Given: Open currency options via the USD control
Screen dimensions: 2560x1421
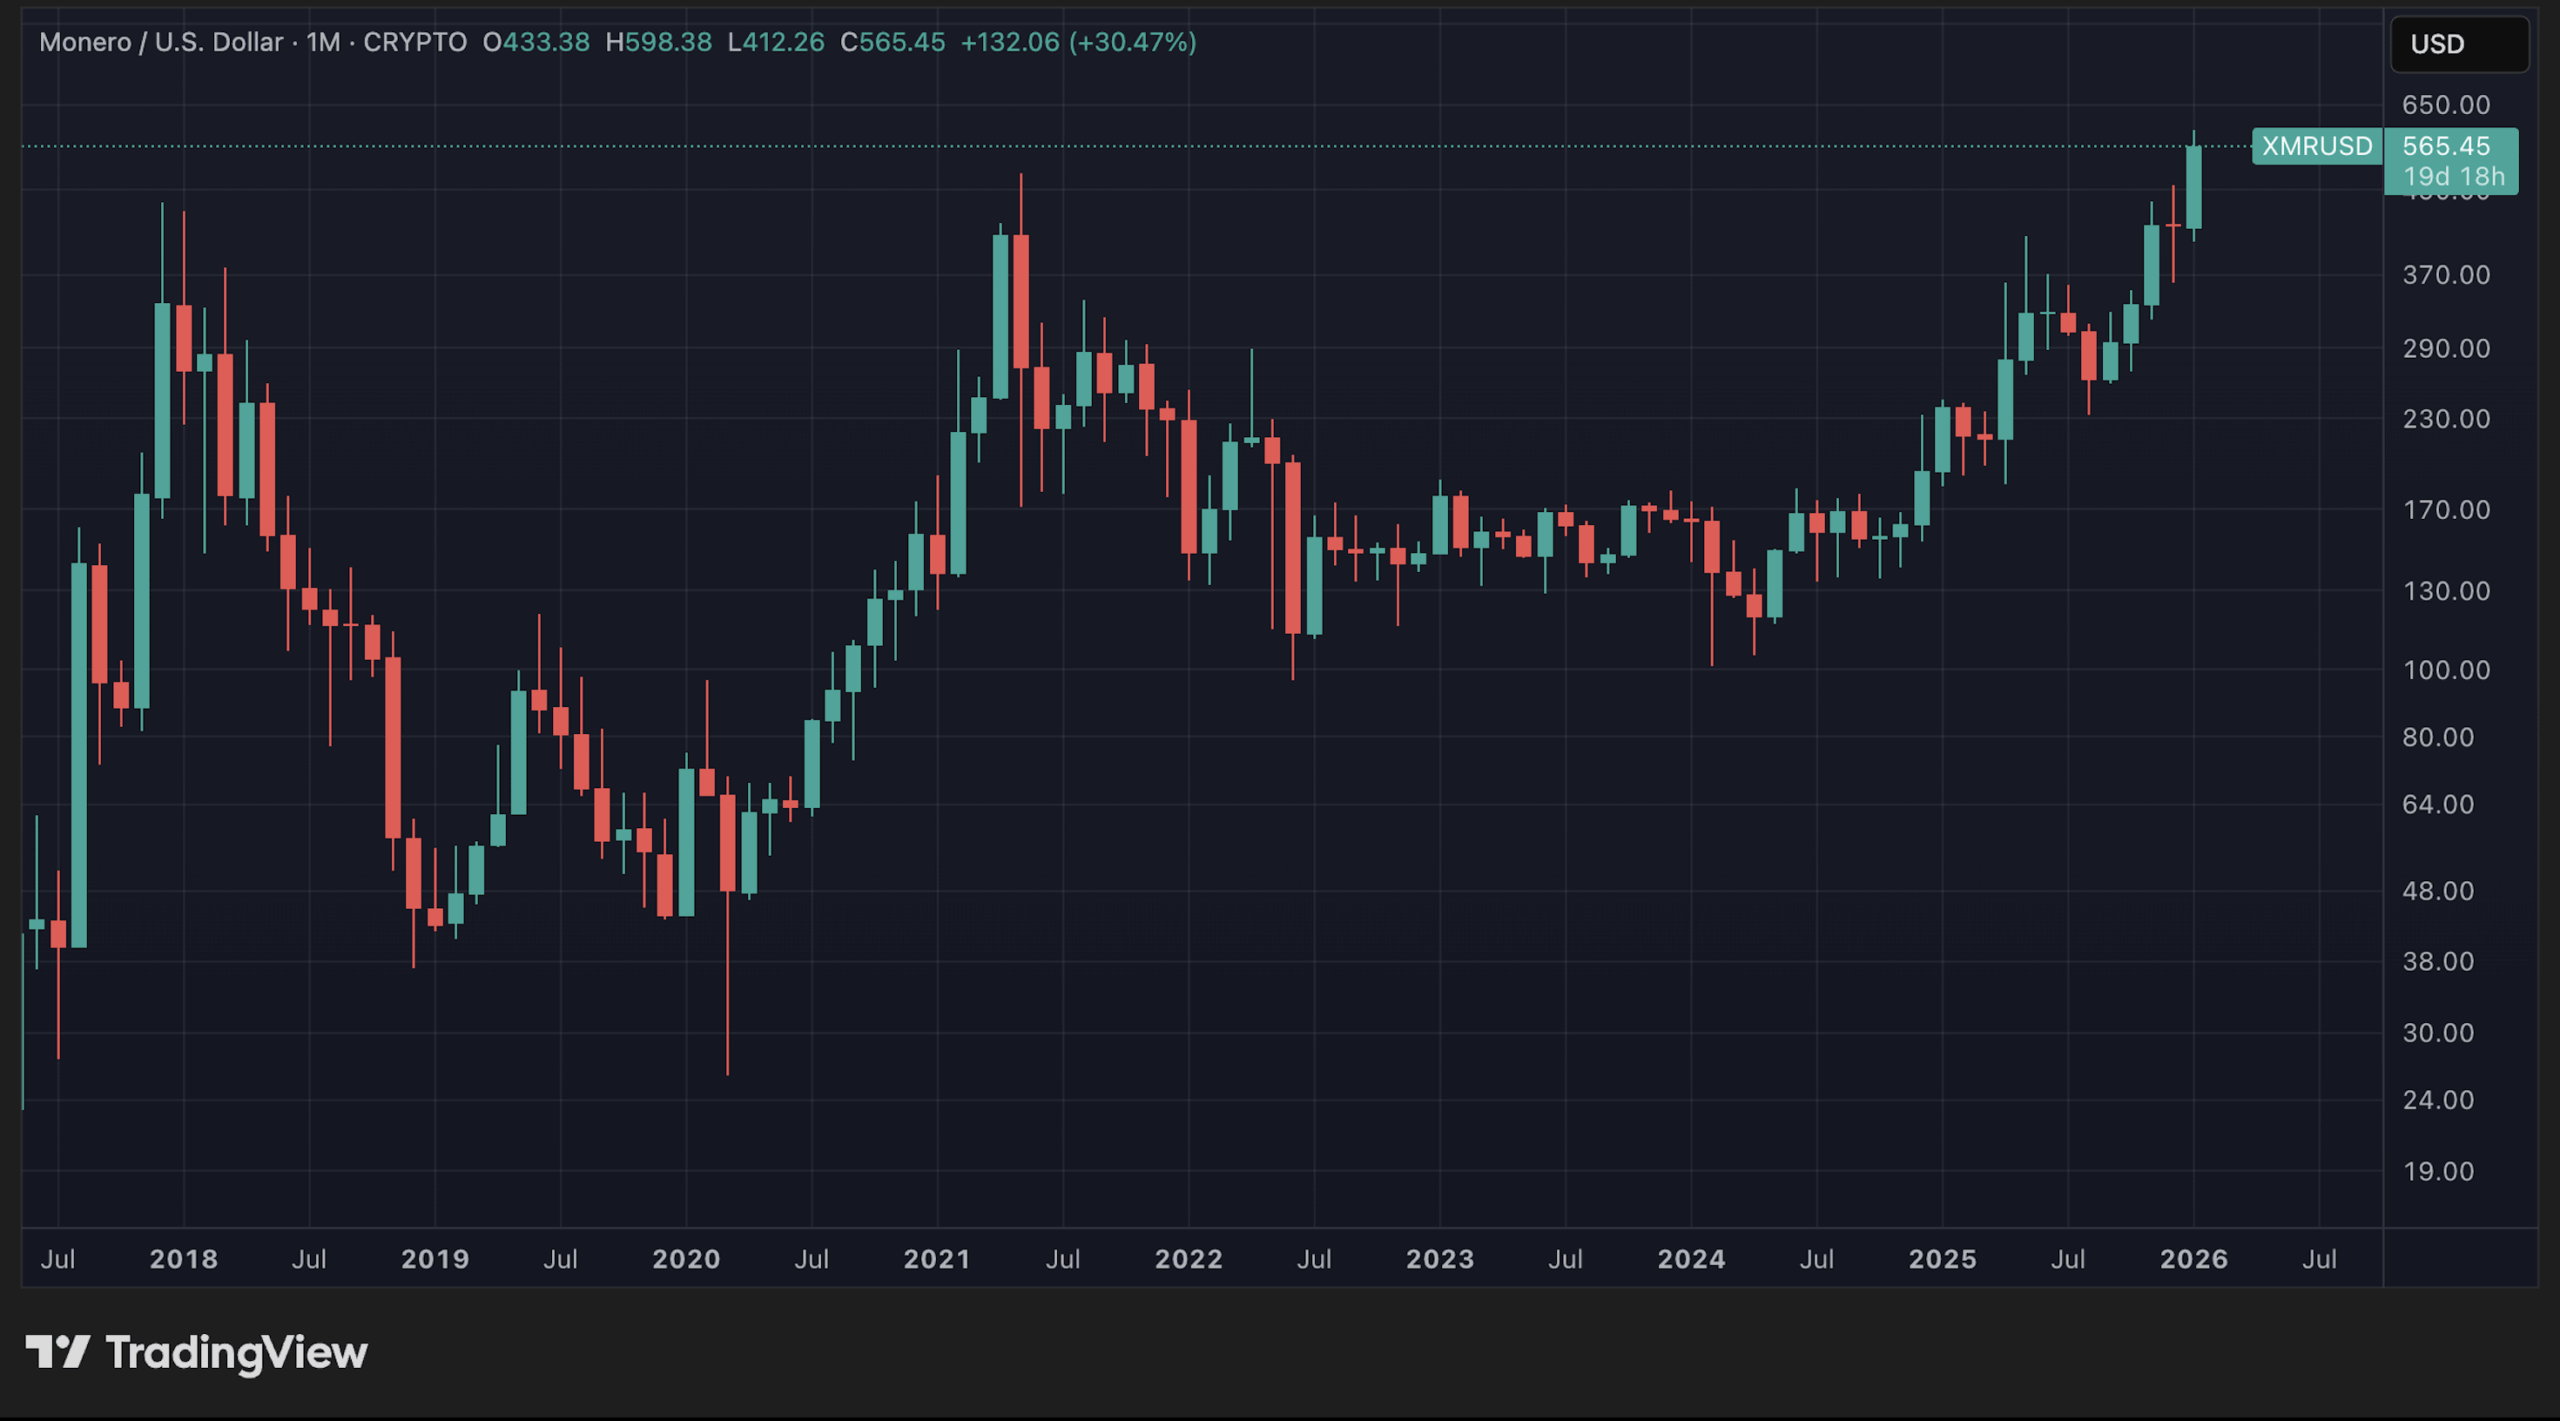Looking at the screenshot, I should point(2458,43).
